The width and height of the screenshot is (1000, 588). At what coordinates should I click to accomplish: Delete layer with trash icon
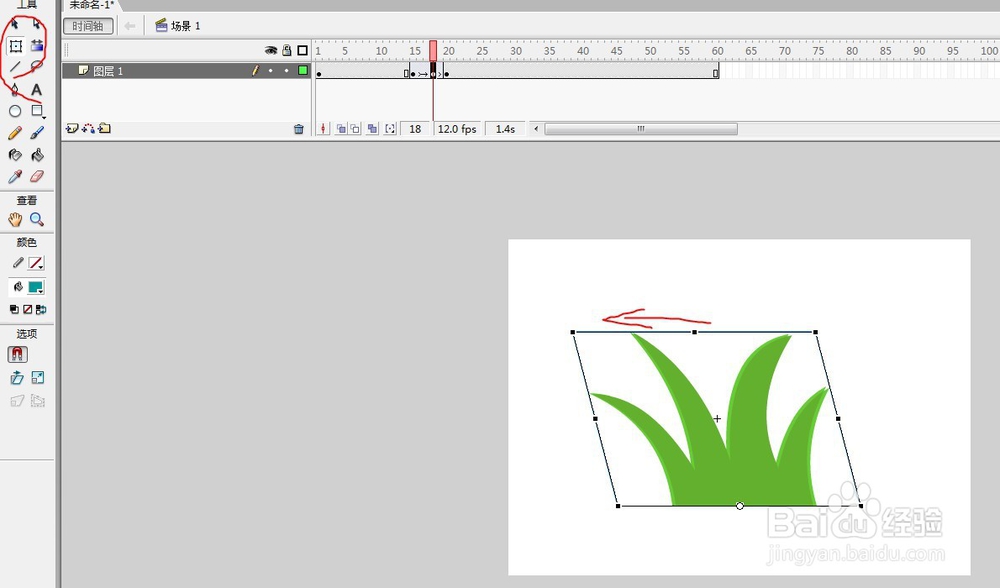(298, 129)
